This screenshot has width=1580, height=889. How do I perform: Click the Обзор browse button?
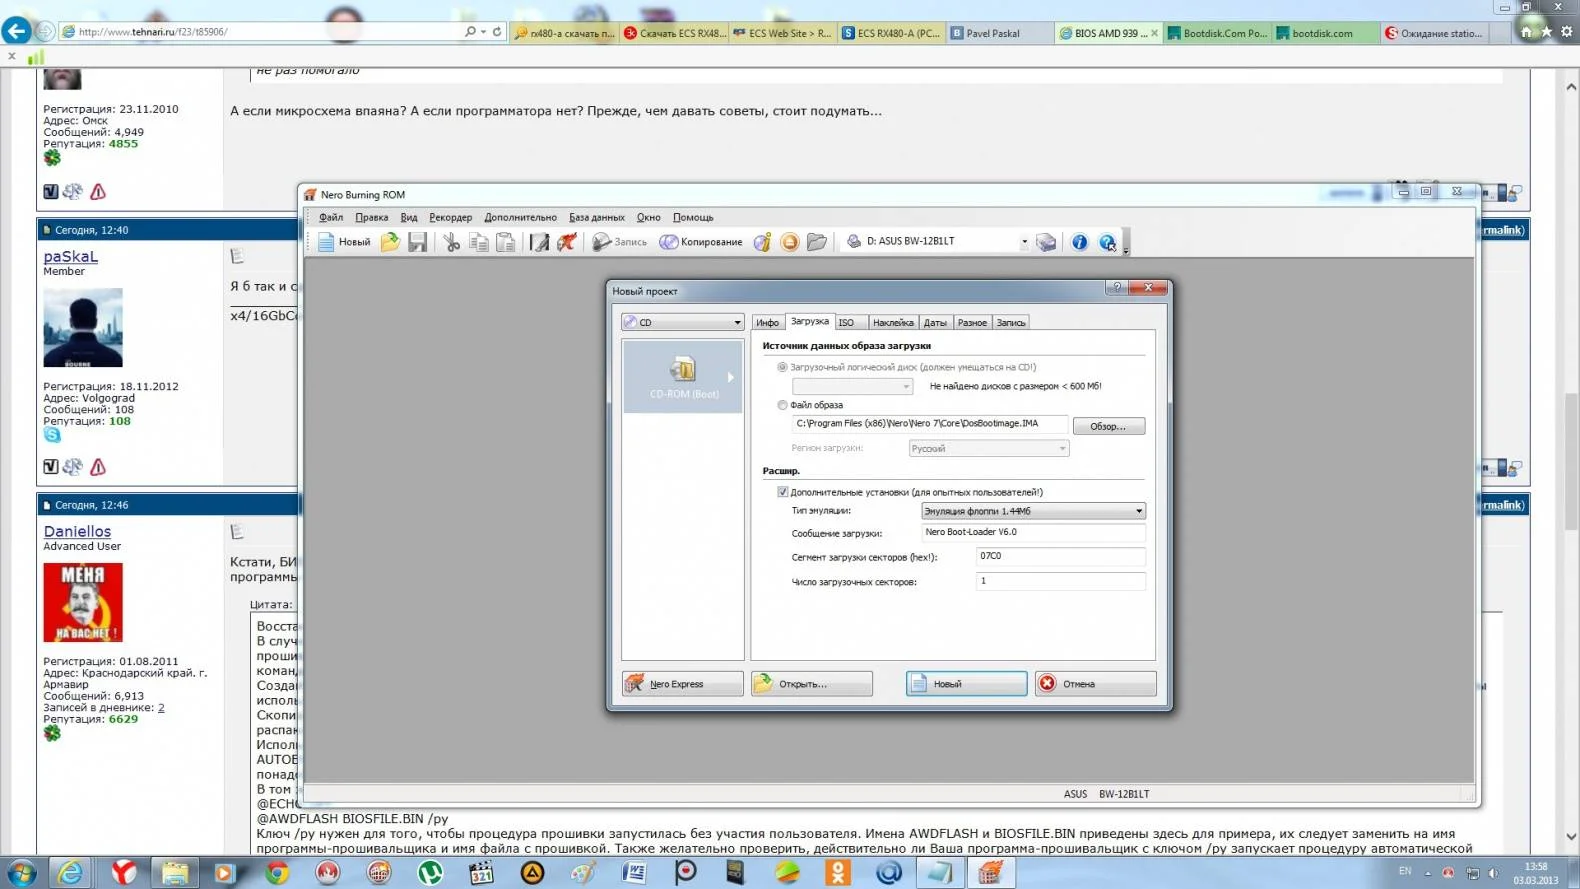coord(1108,426)
